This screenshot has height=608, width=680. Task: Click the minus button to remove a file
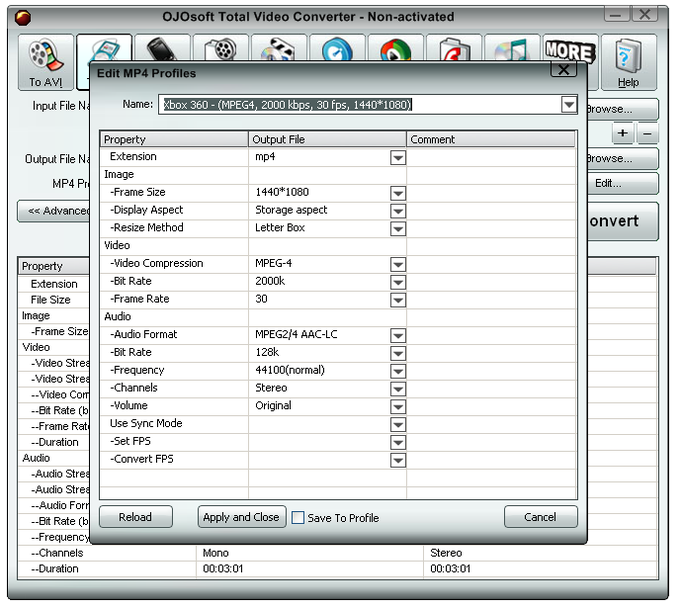[647, 133]
